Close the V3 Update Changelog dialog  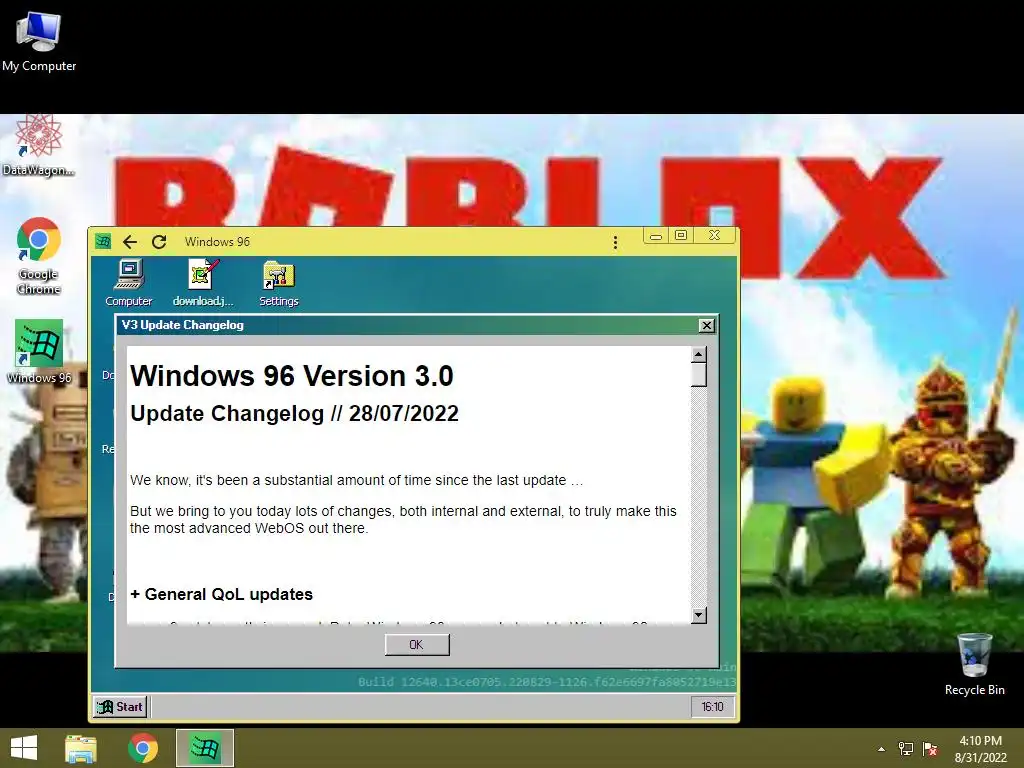[x=707, y=325]
